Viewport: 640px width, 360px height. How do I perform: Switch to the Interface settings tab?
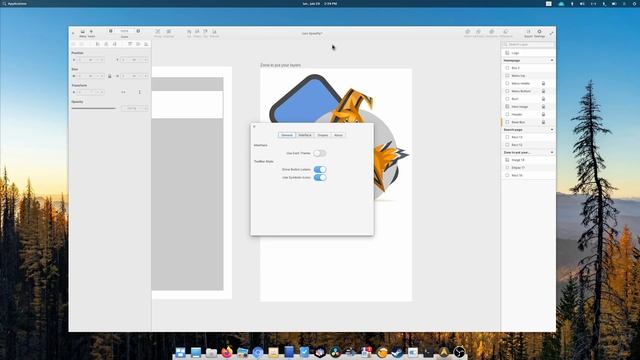pos(305,135)
